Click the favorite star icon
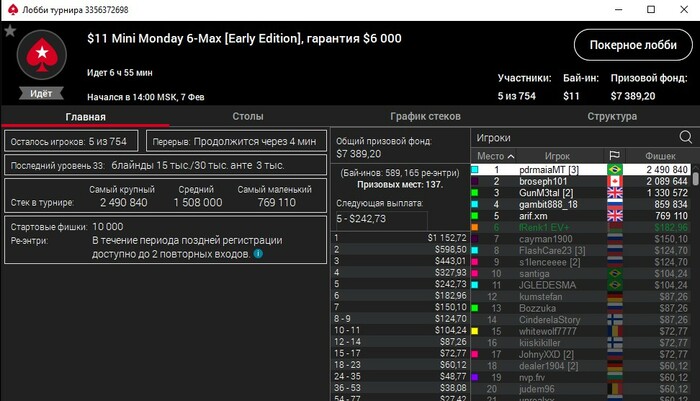This screenshot has height=401, width=700. tap(10, 30)
